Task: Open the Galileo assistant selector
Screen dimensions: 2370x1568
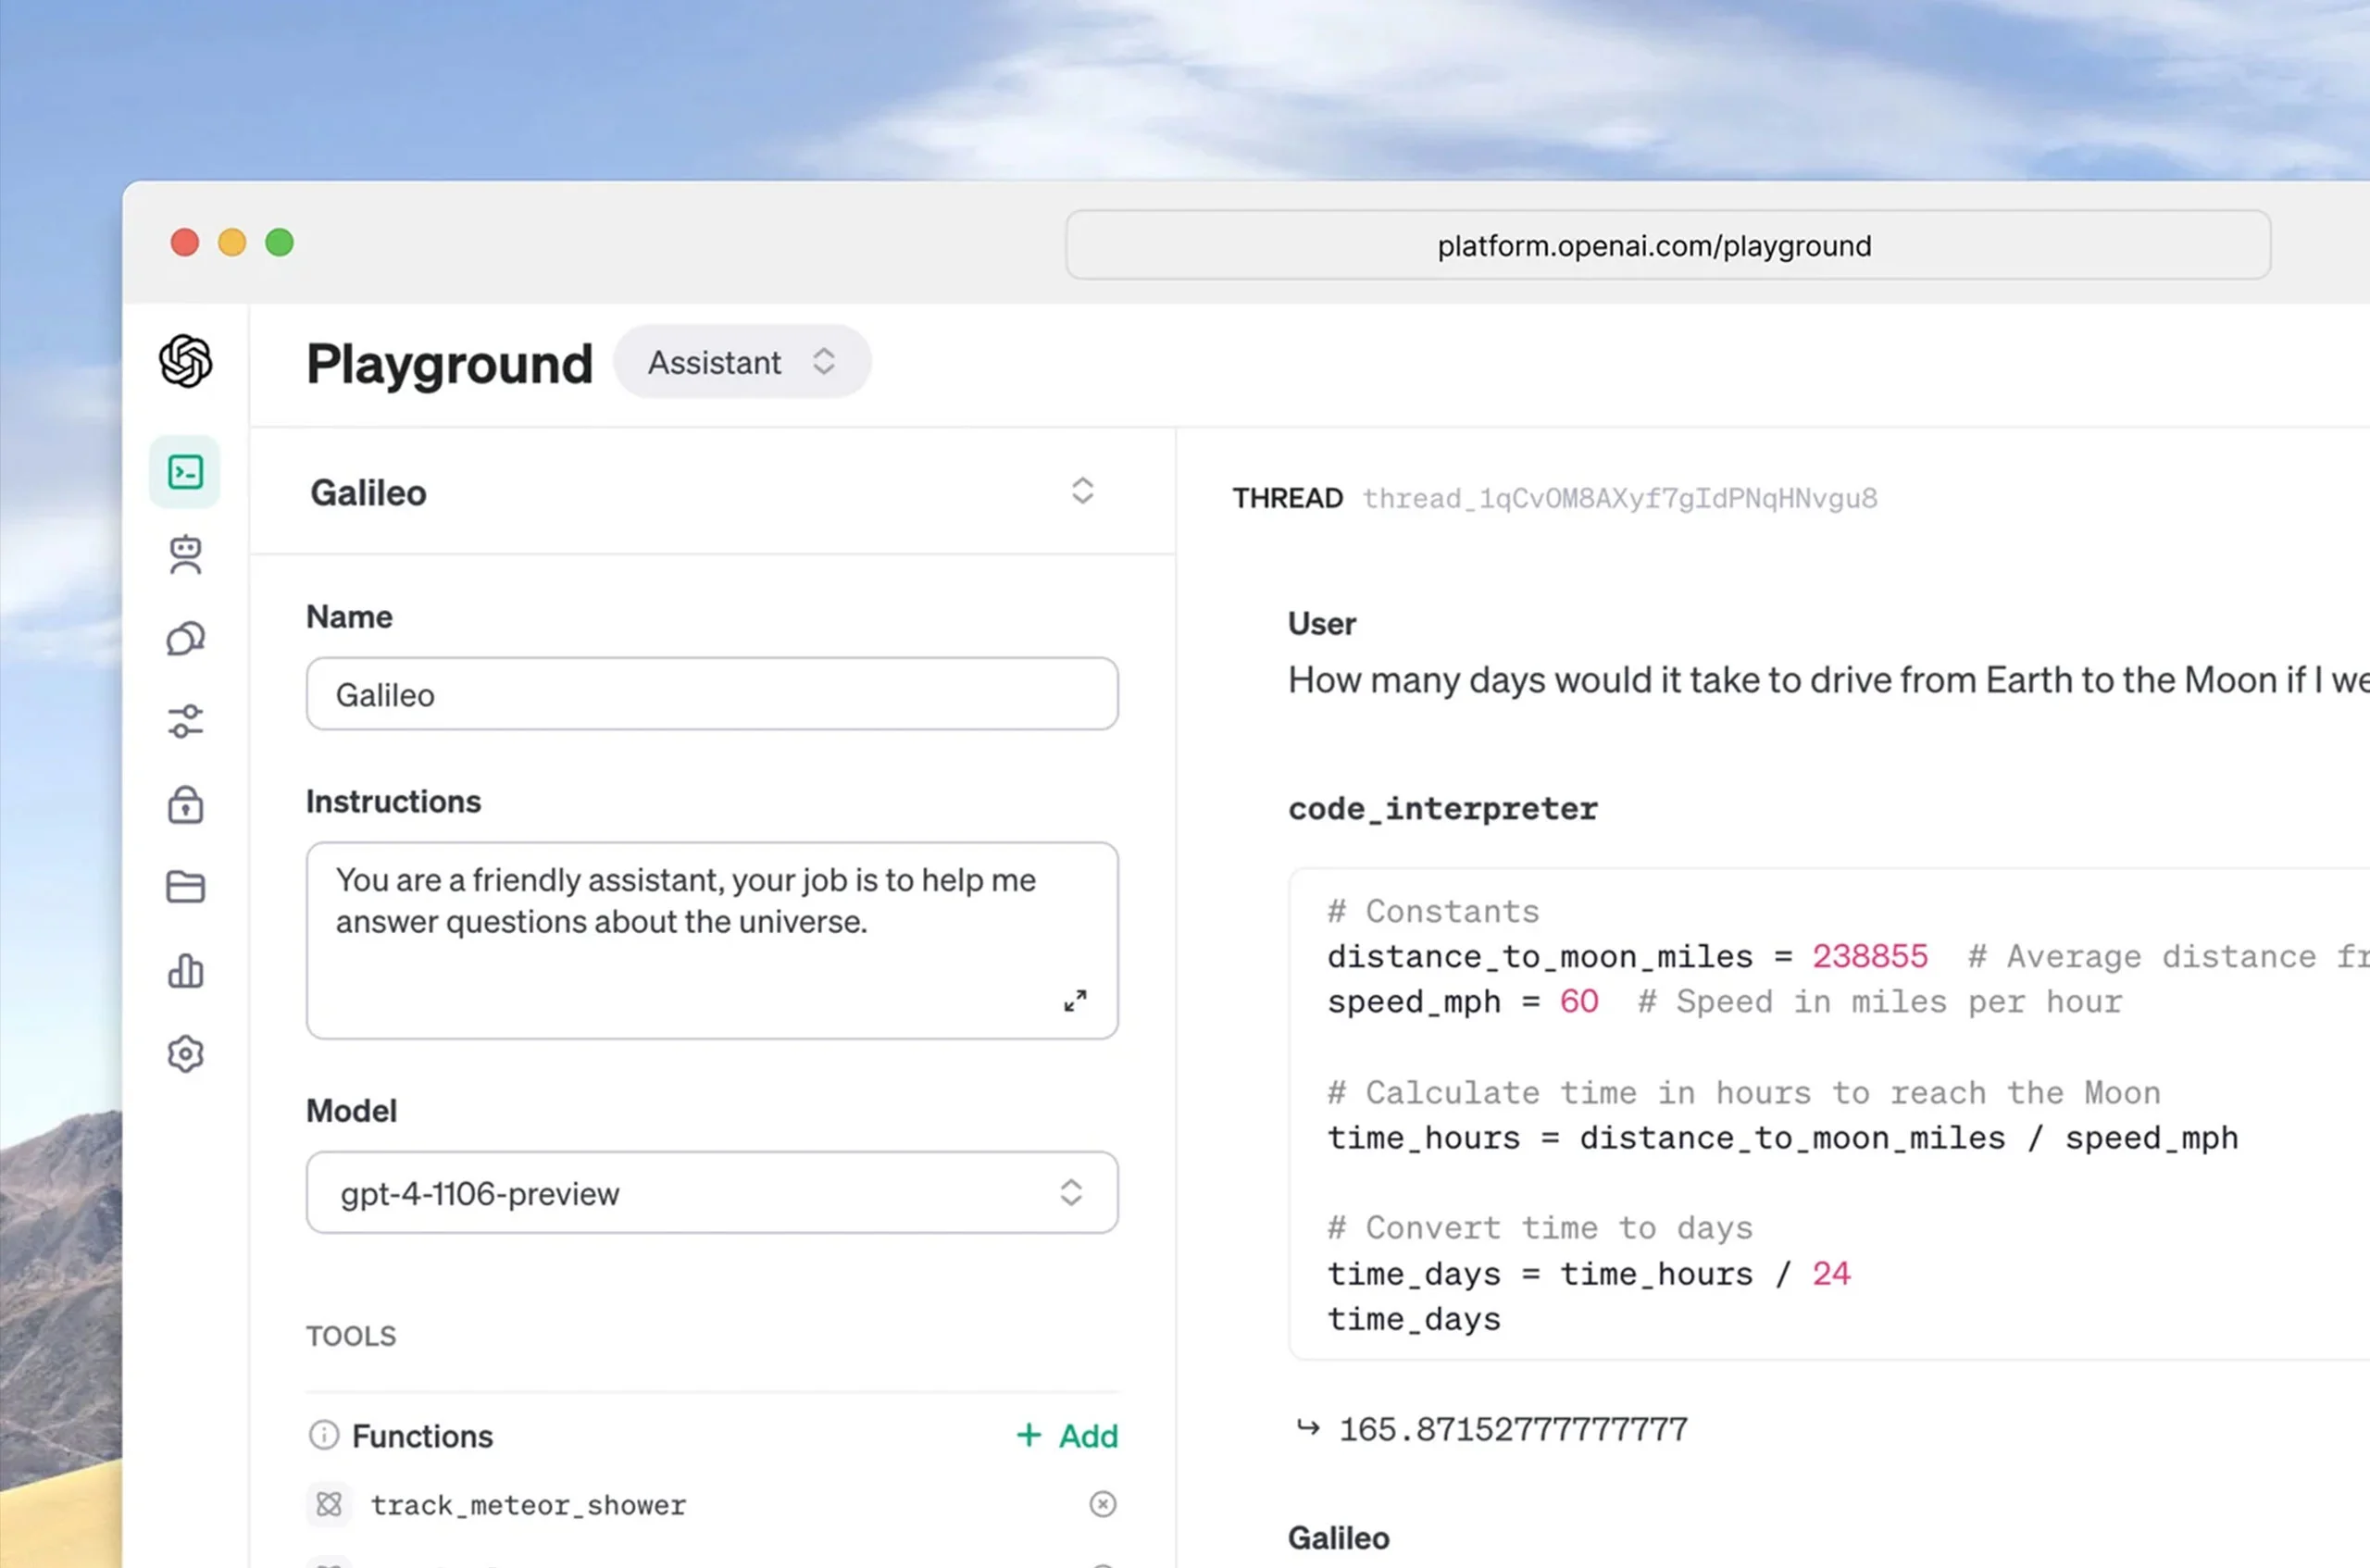Action: point(1082,491)
